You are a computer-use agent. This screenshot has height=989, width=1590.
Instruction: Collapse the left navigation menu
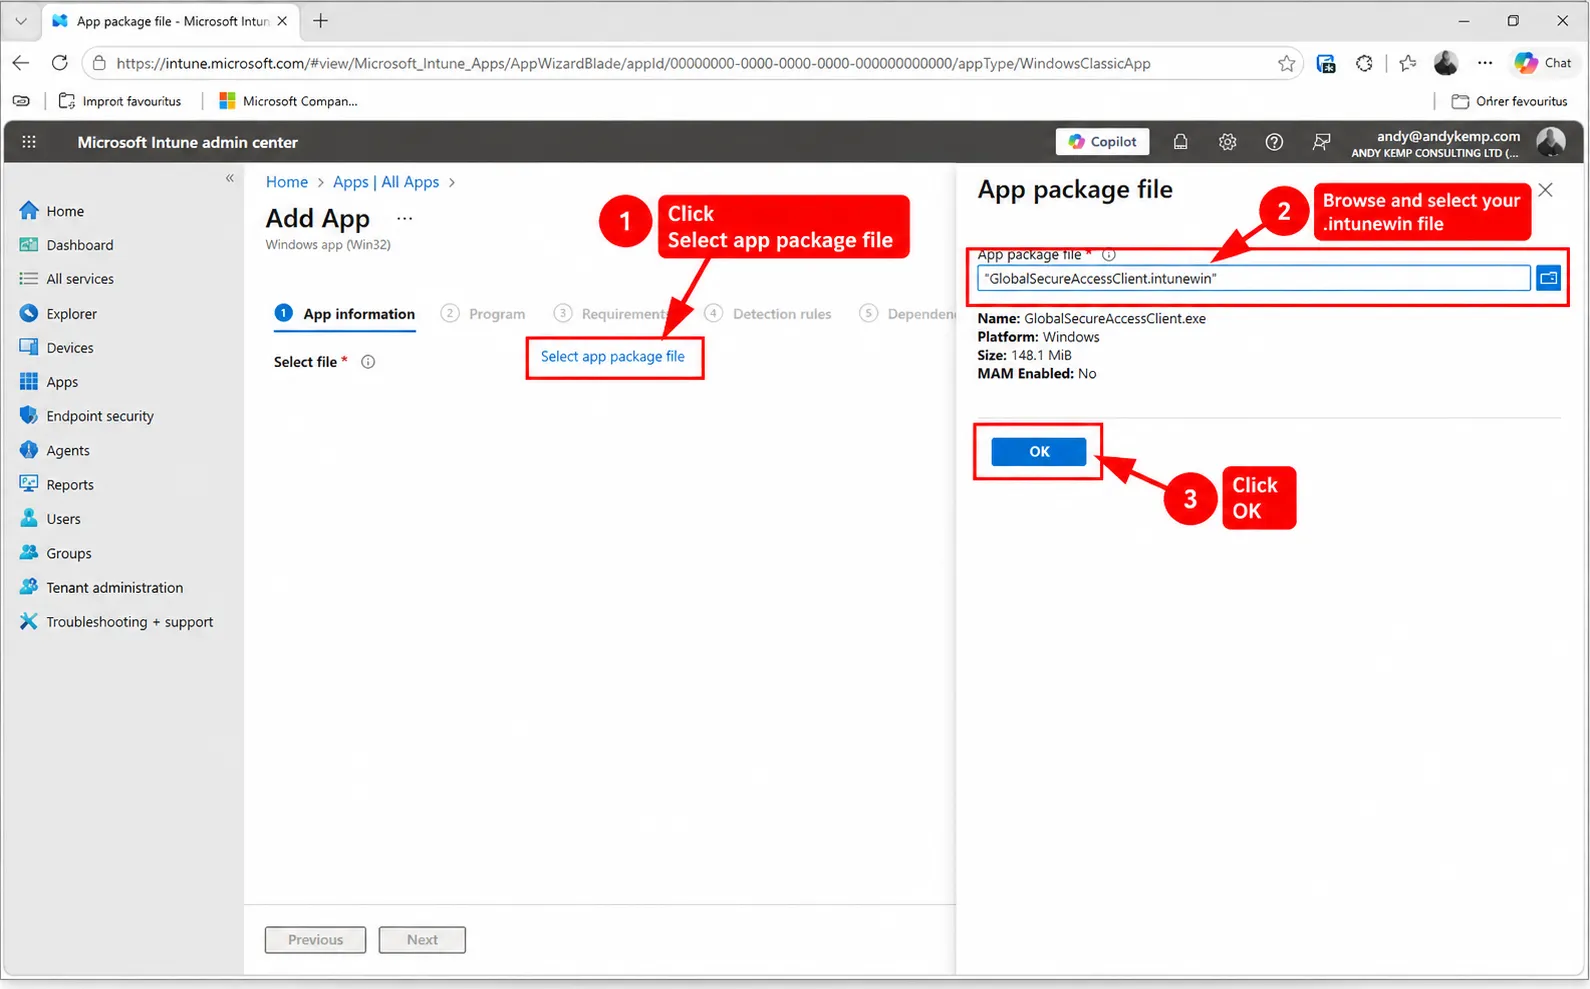pyautogui.click(x=230, y=178)
